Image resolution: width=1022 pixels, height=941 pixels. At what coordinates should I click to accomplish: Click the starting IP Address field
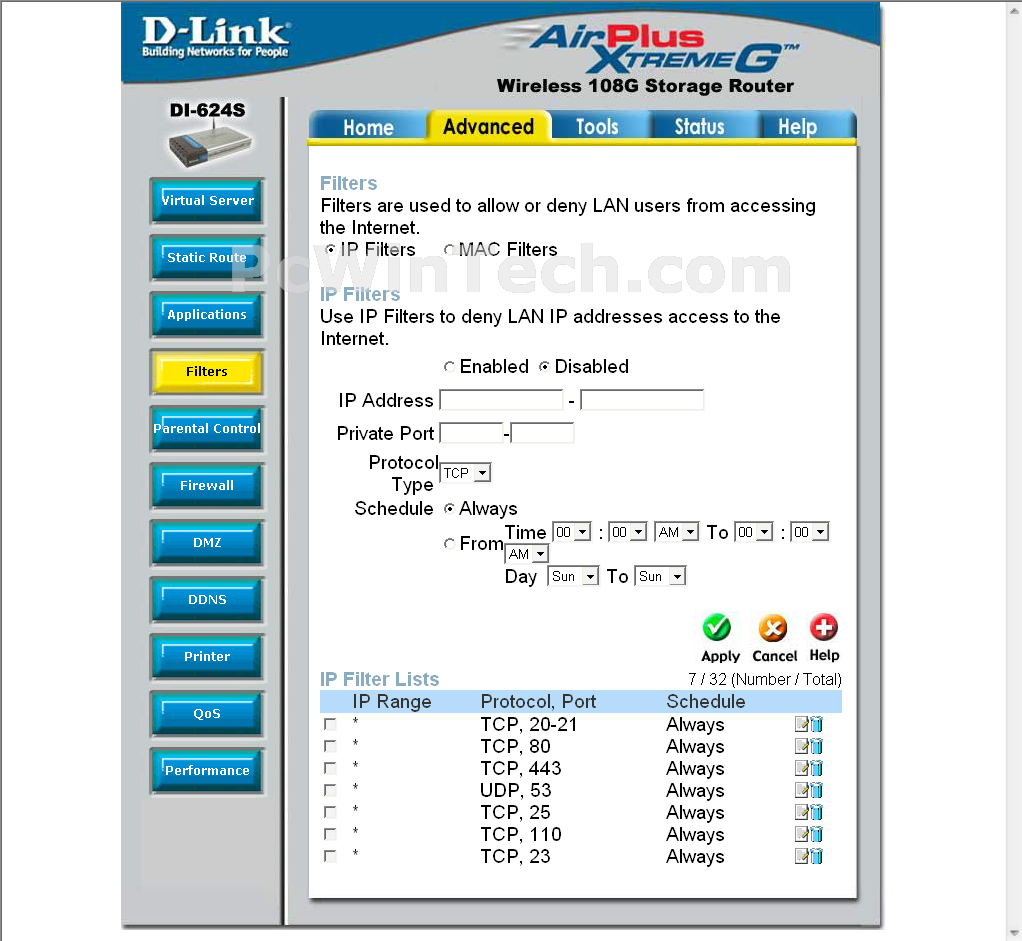click(x=501, y=400)
